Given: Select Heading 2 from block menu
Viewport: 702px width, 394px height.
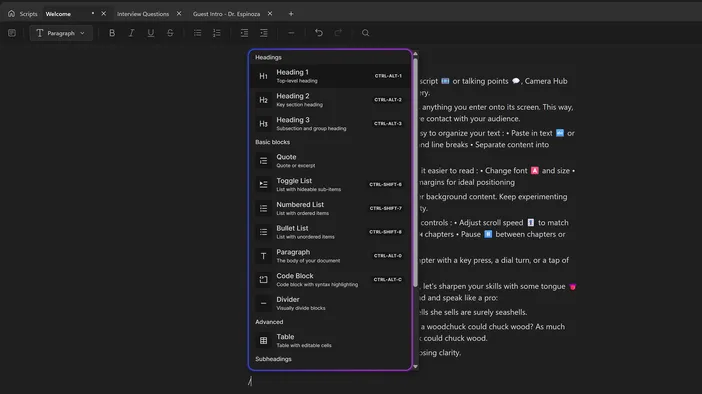Looking at the screenshot, I should 330,100.
